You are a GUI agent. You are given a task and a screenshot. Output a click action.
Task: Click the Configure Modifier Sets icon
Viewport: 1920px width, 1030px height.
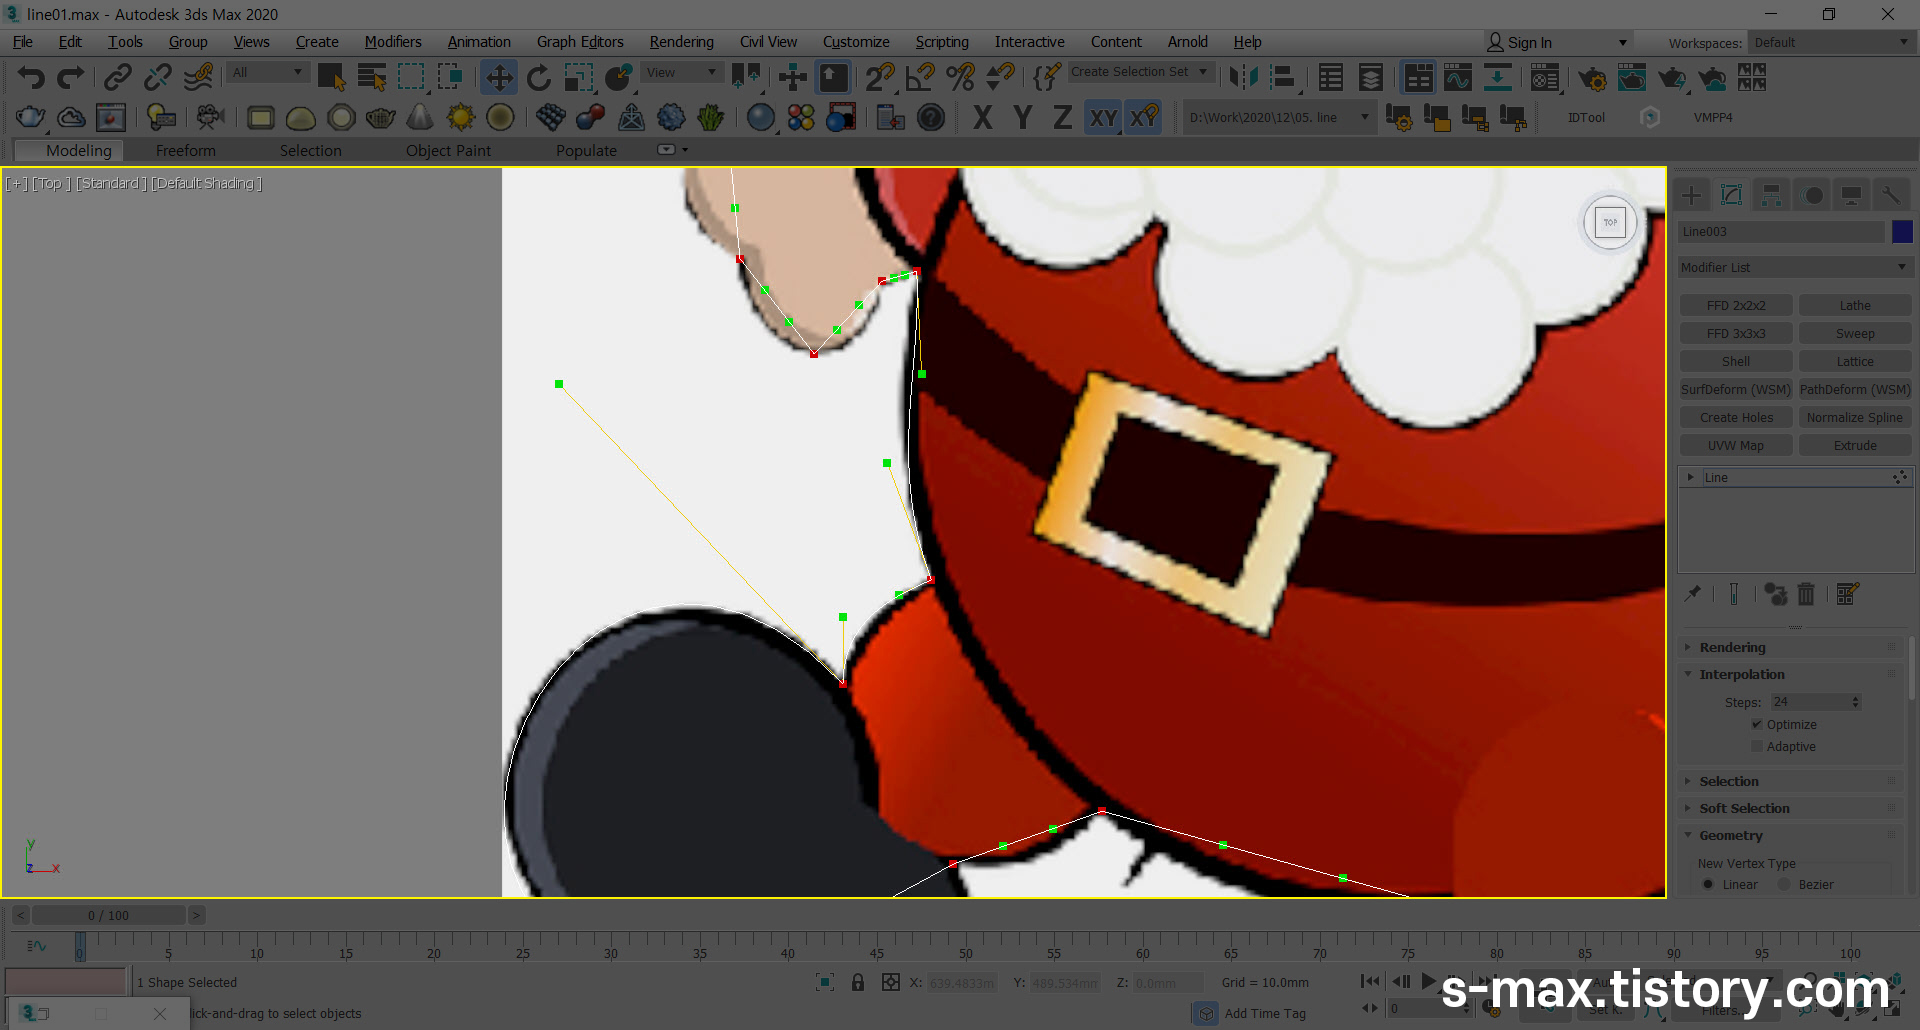(1848, 594)
